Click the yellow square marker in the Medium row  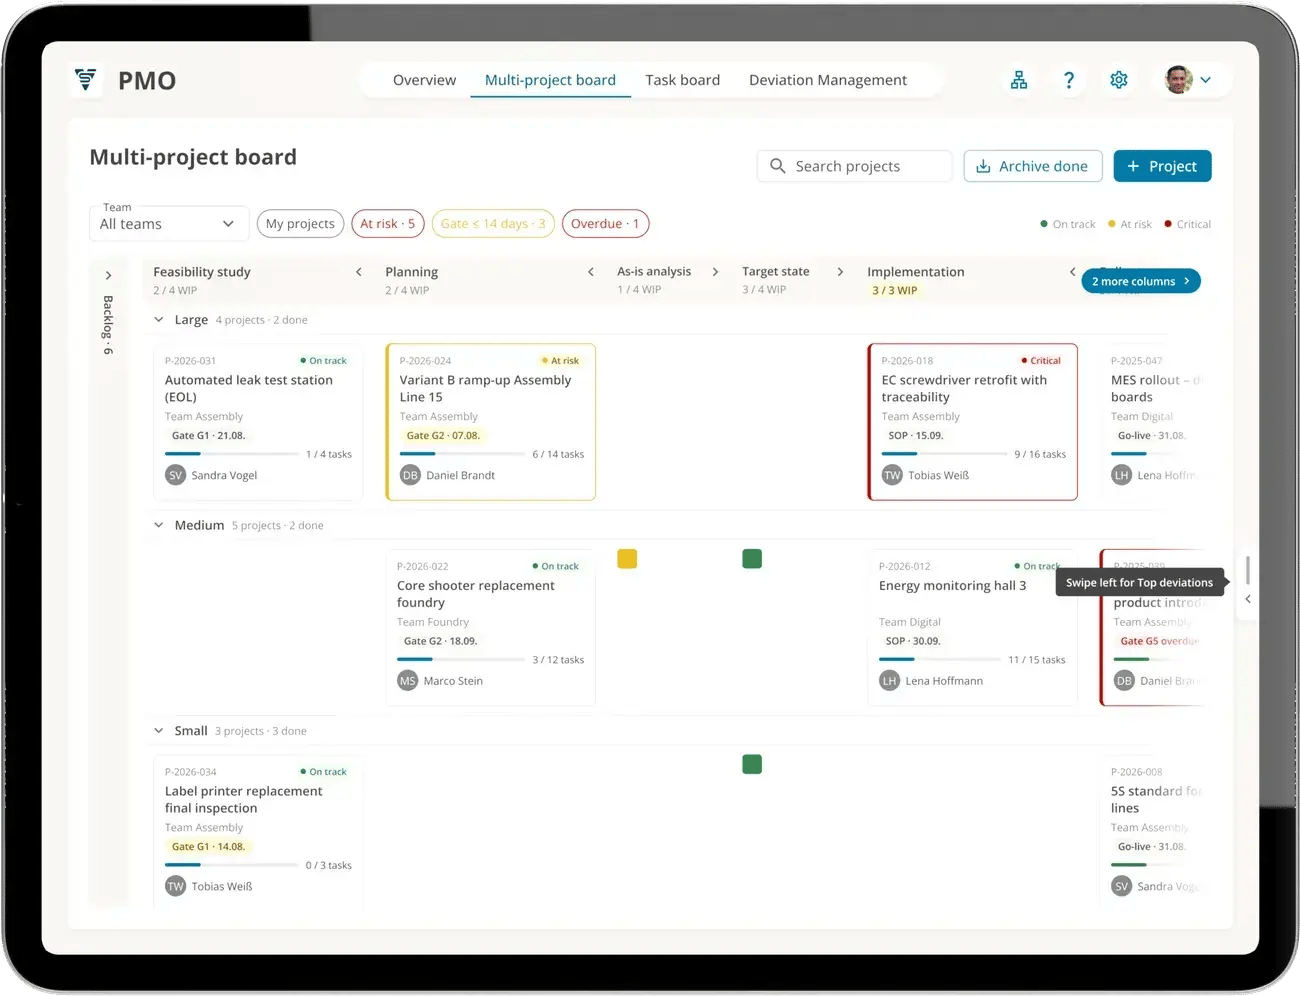coord(627,559)
